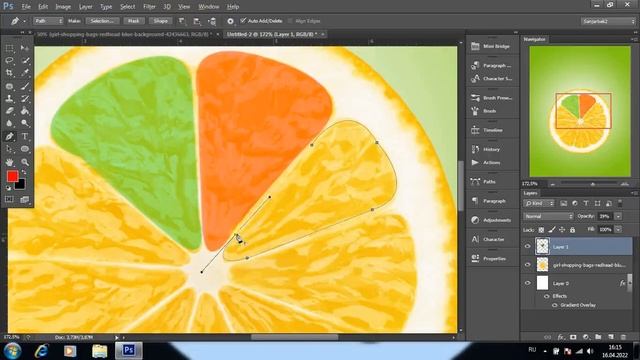Hide Layer 0 visibility eye

click(527, 283)
